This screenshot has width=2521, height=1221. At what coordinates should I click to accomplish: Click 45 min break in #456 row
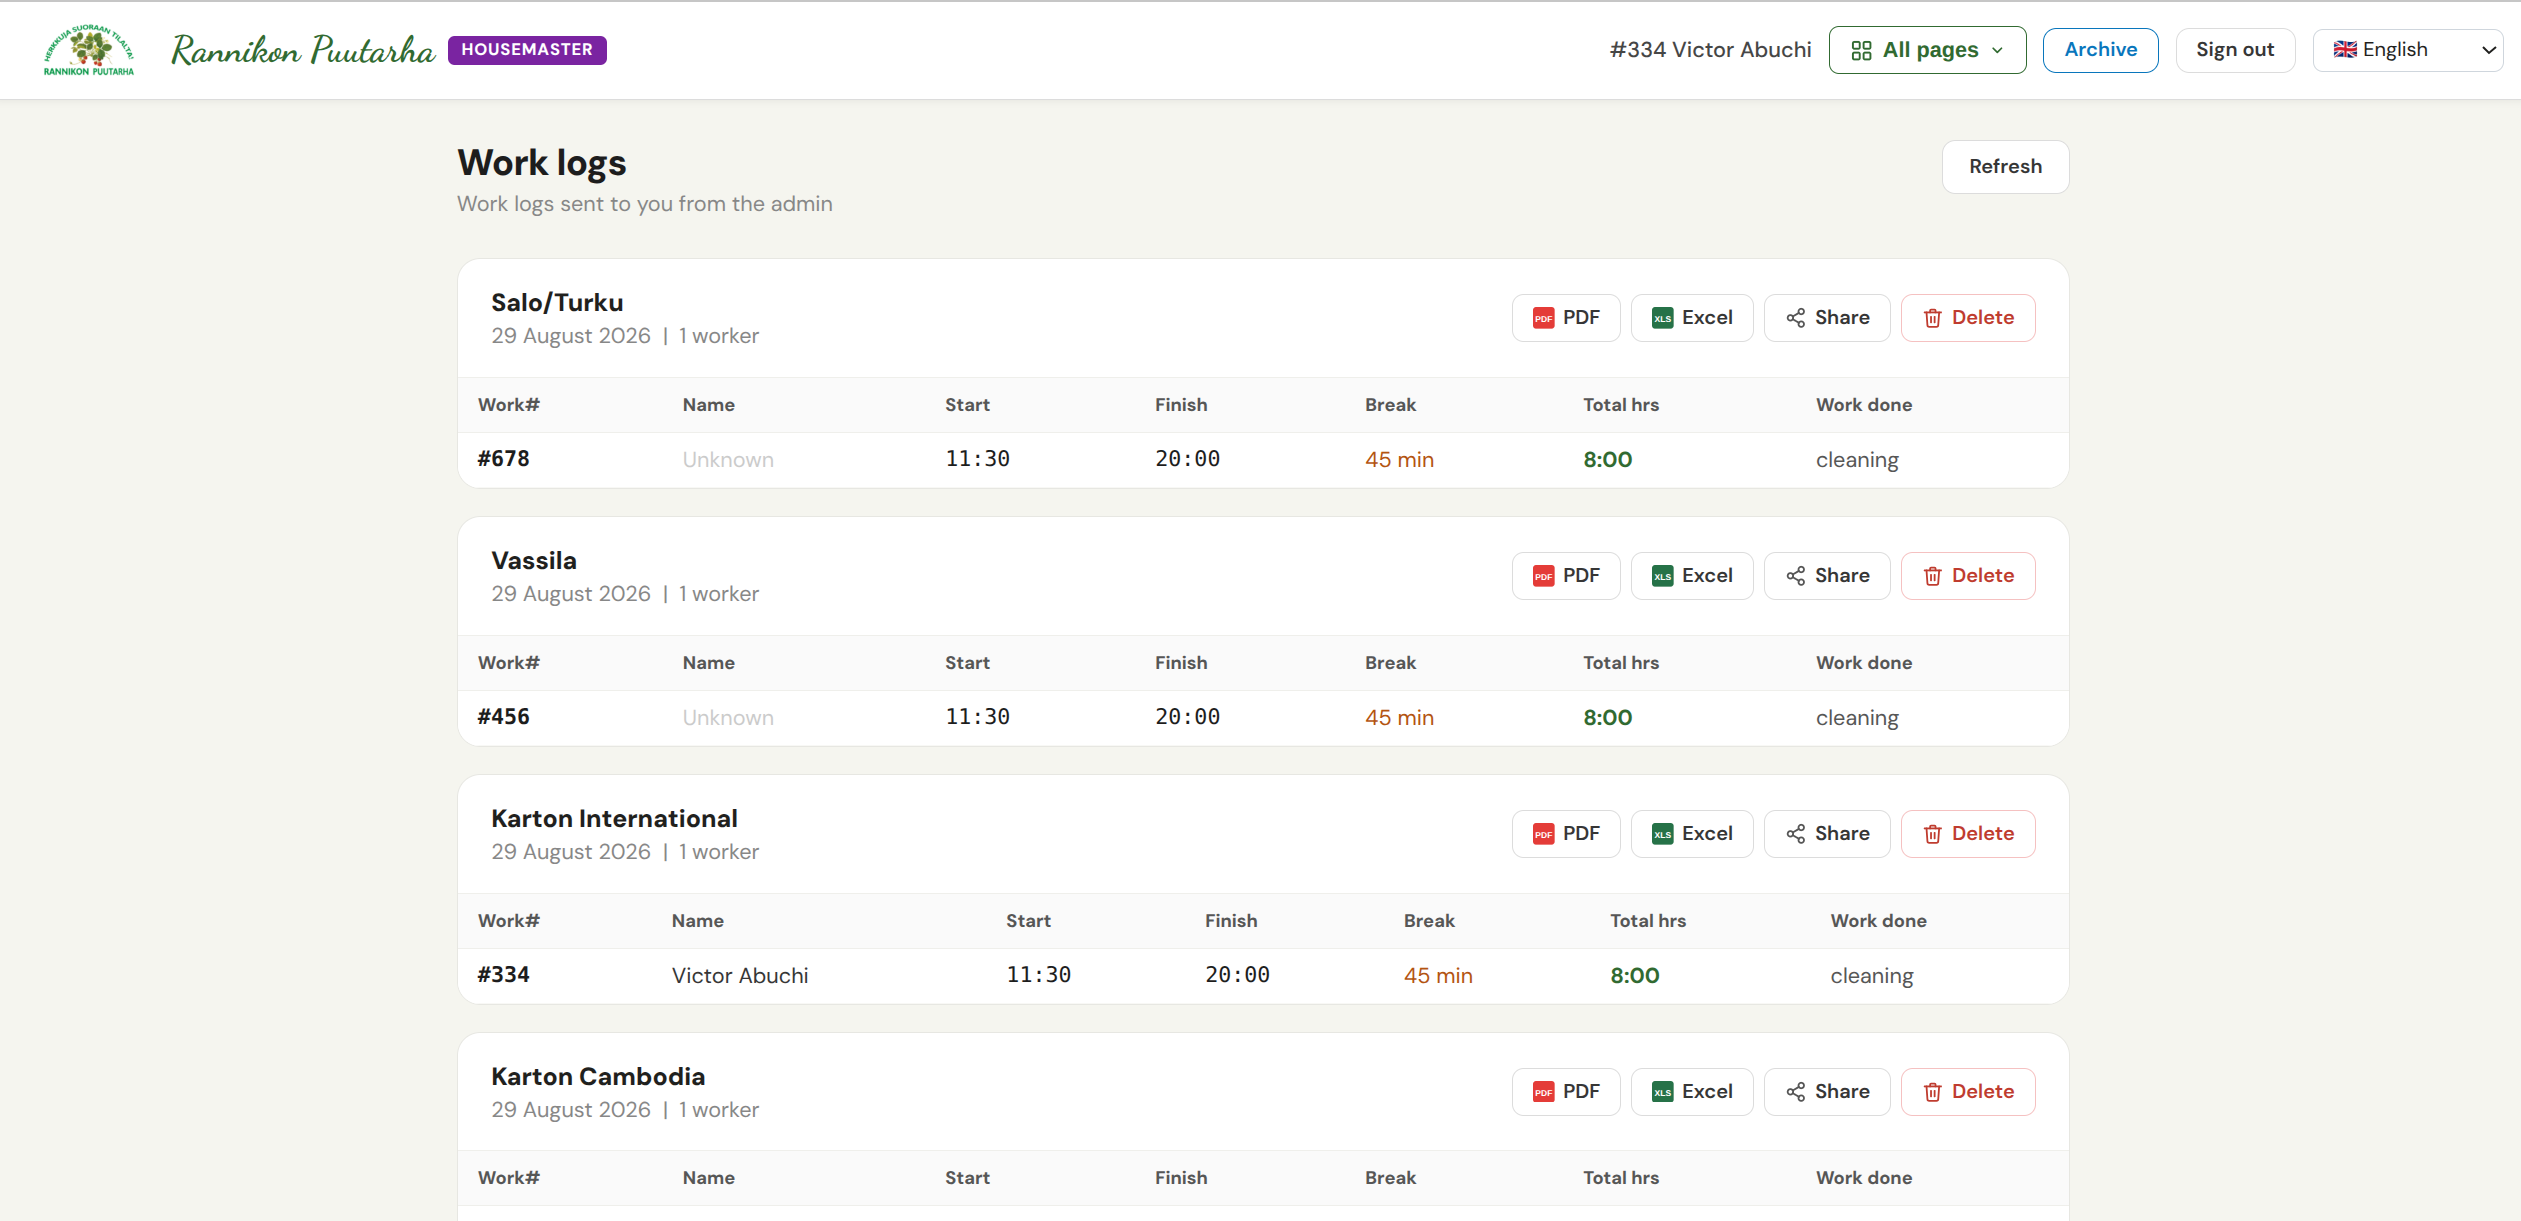pos(1399,718)
